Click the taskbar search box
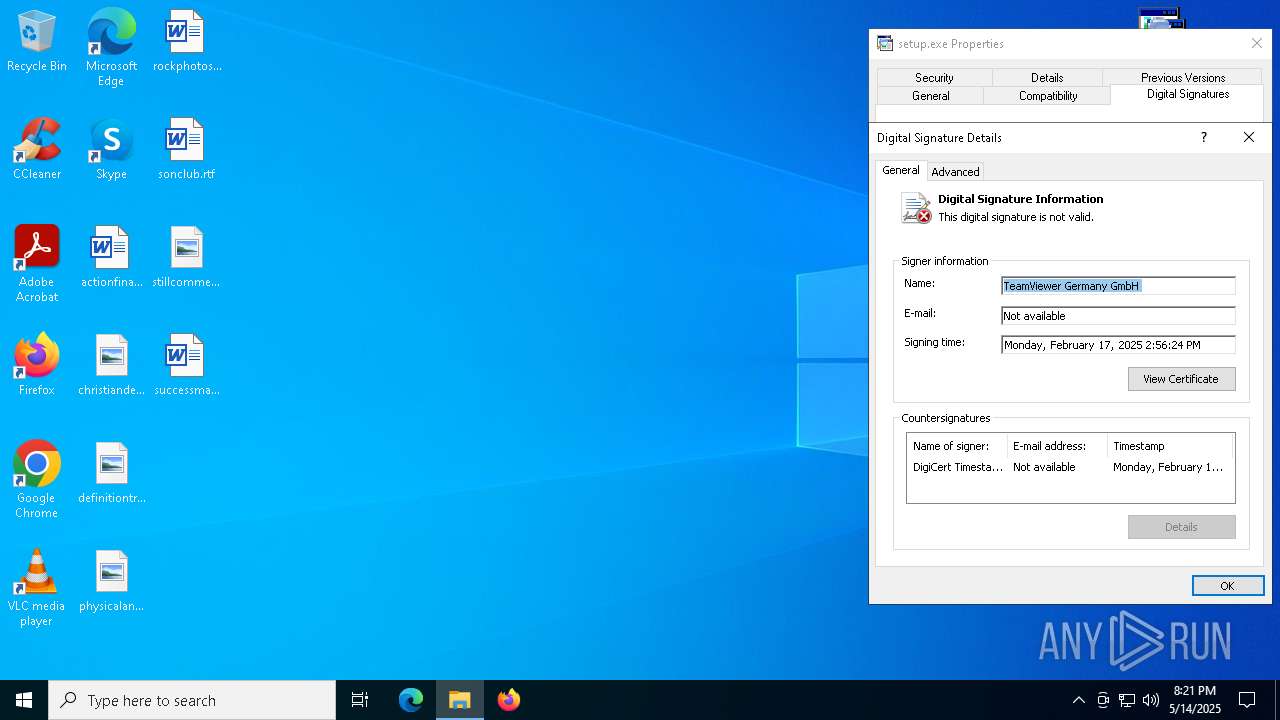The height and width of the screenshot is (720, 1280). click(x=192, y=700)
